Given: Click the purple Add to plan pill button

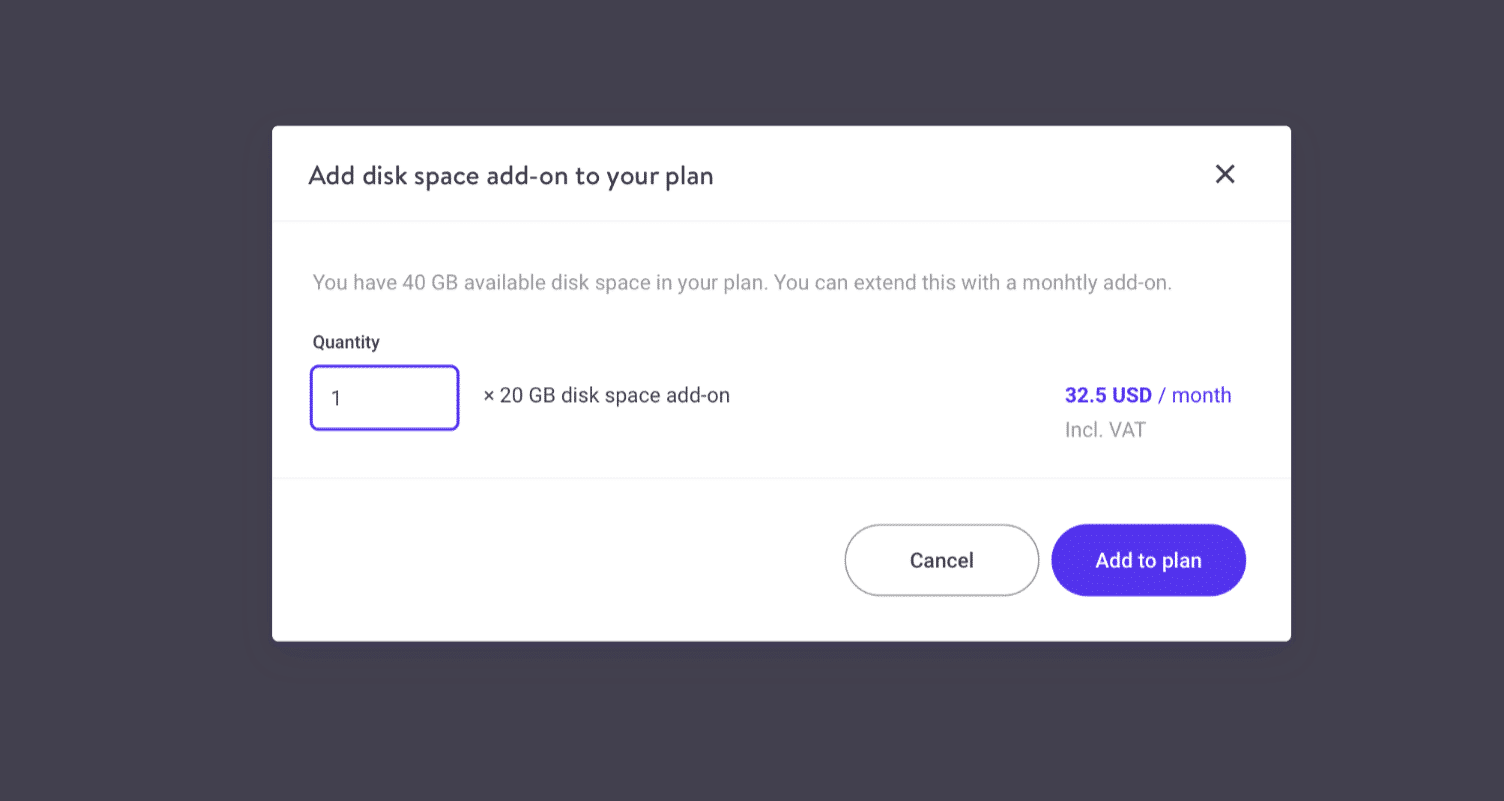Looking at the screenshot, I should (1148, 560).
